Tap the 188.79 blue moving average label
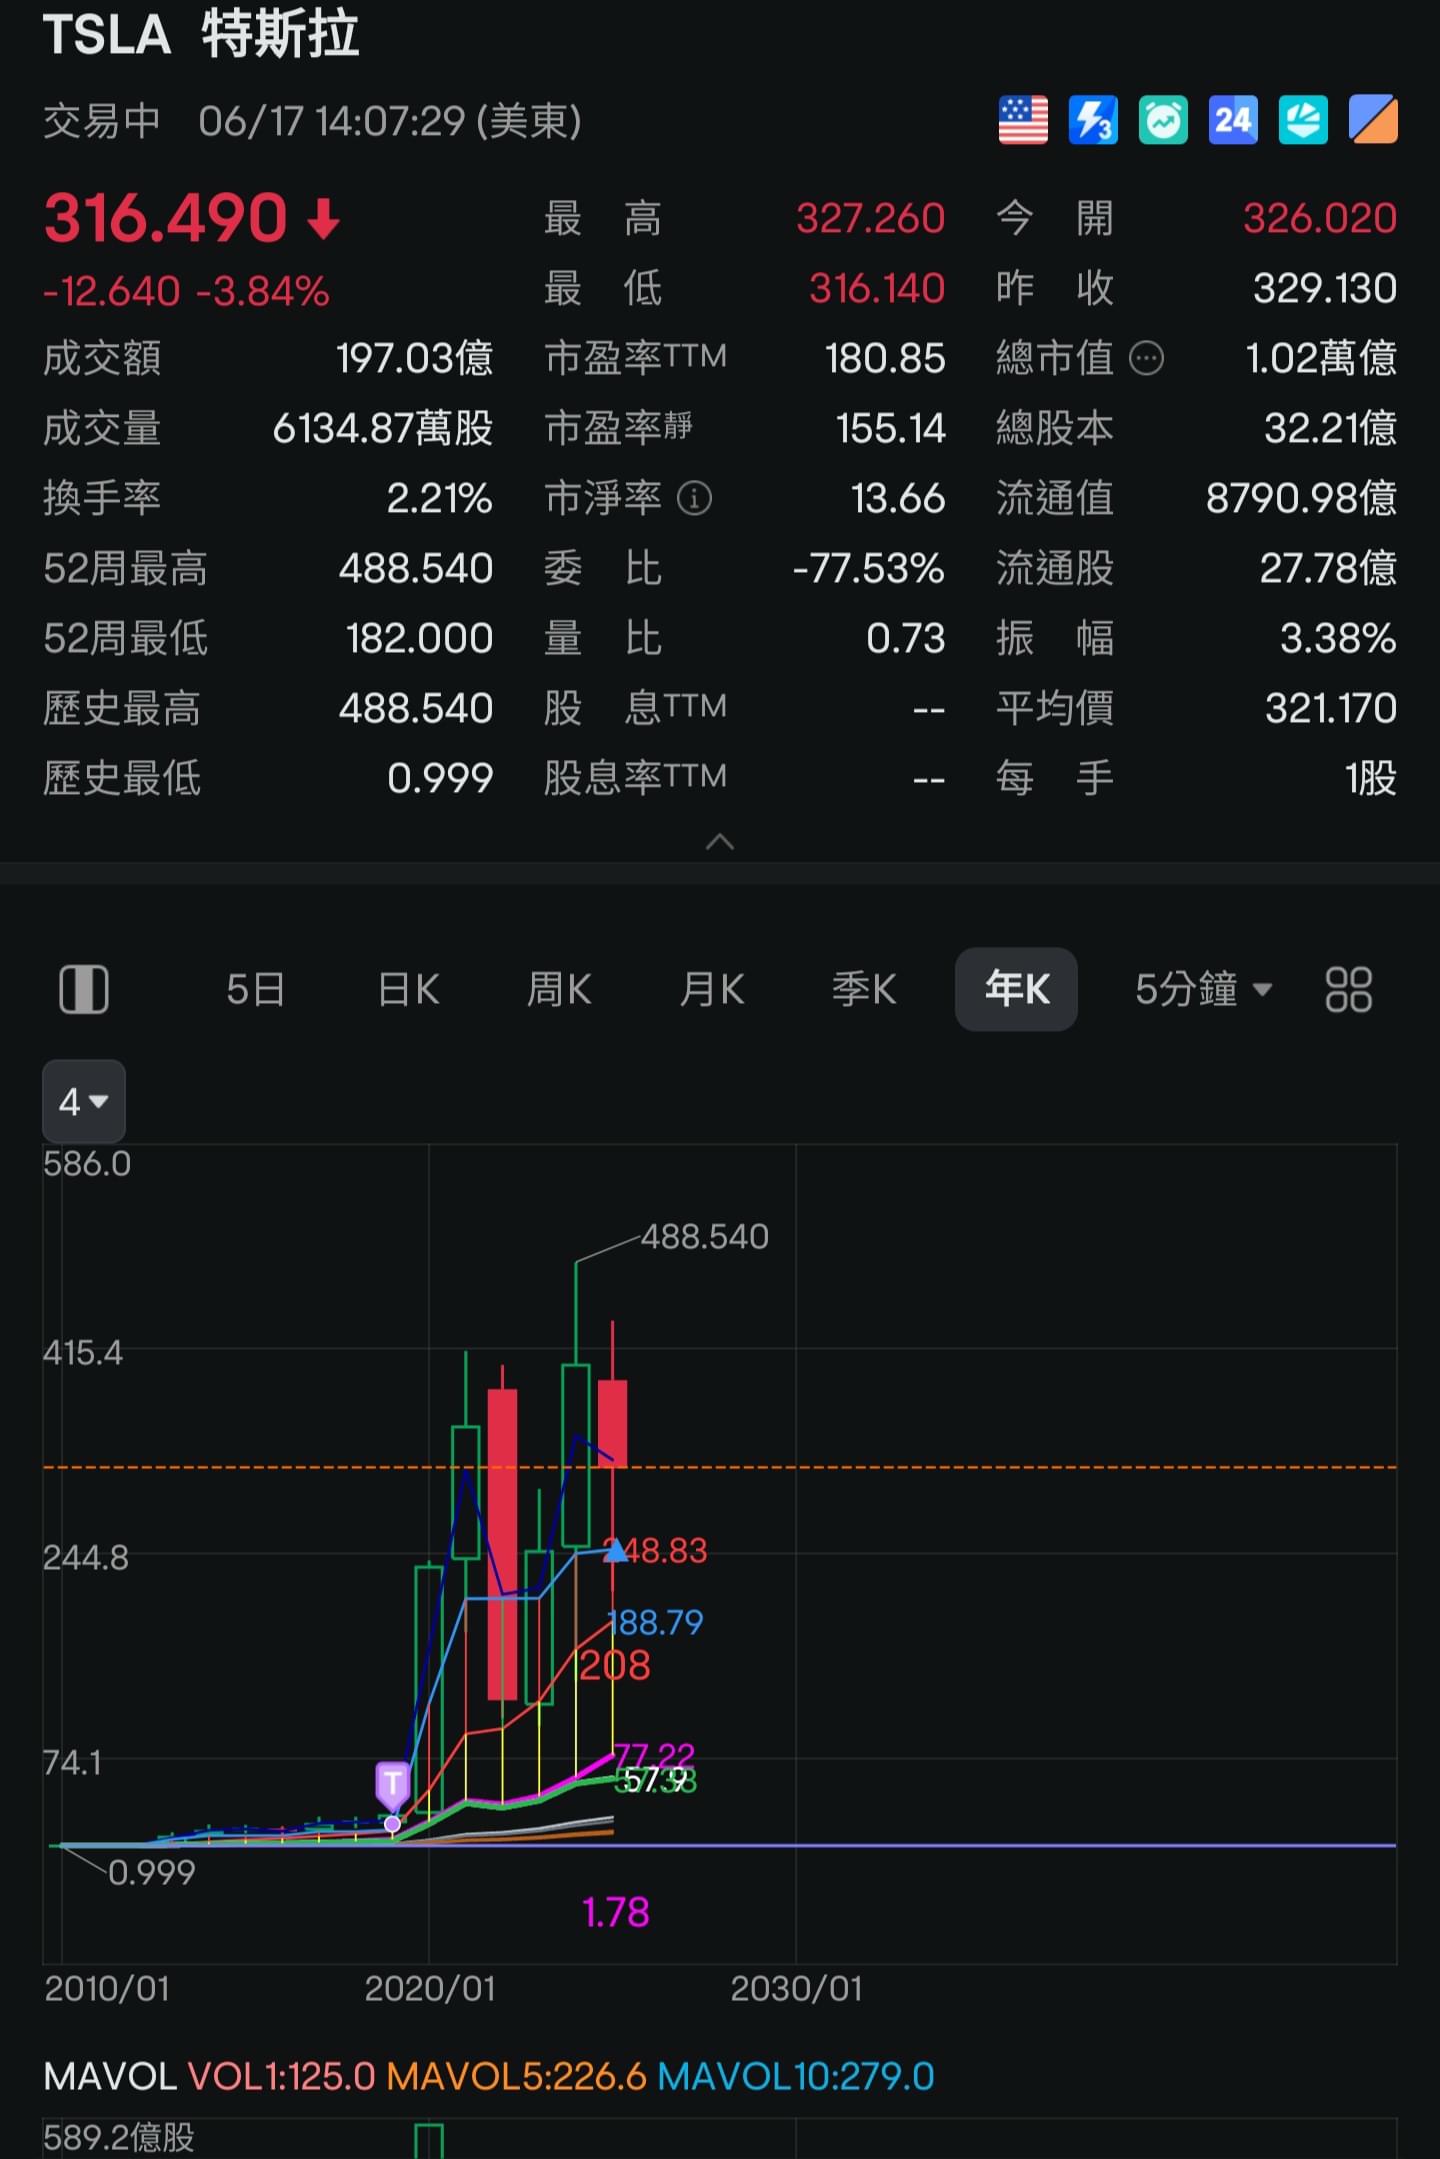 pyautogui.click(x=656, y=1622)
